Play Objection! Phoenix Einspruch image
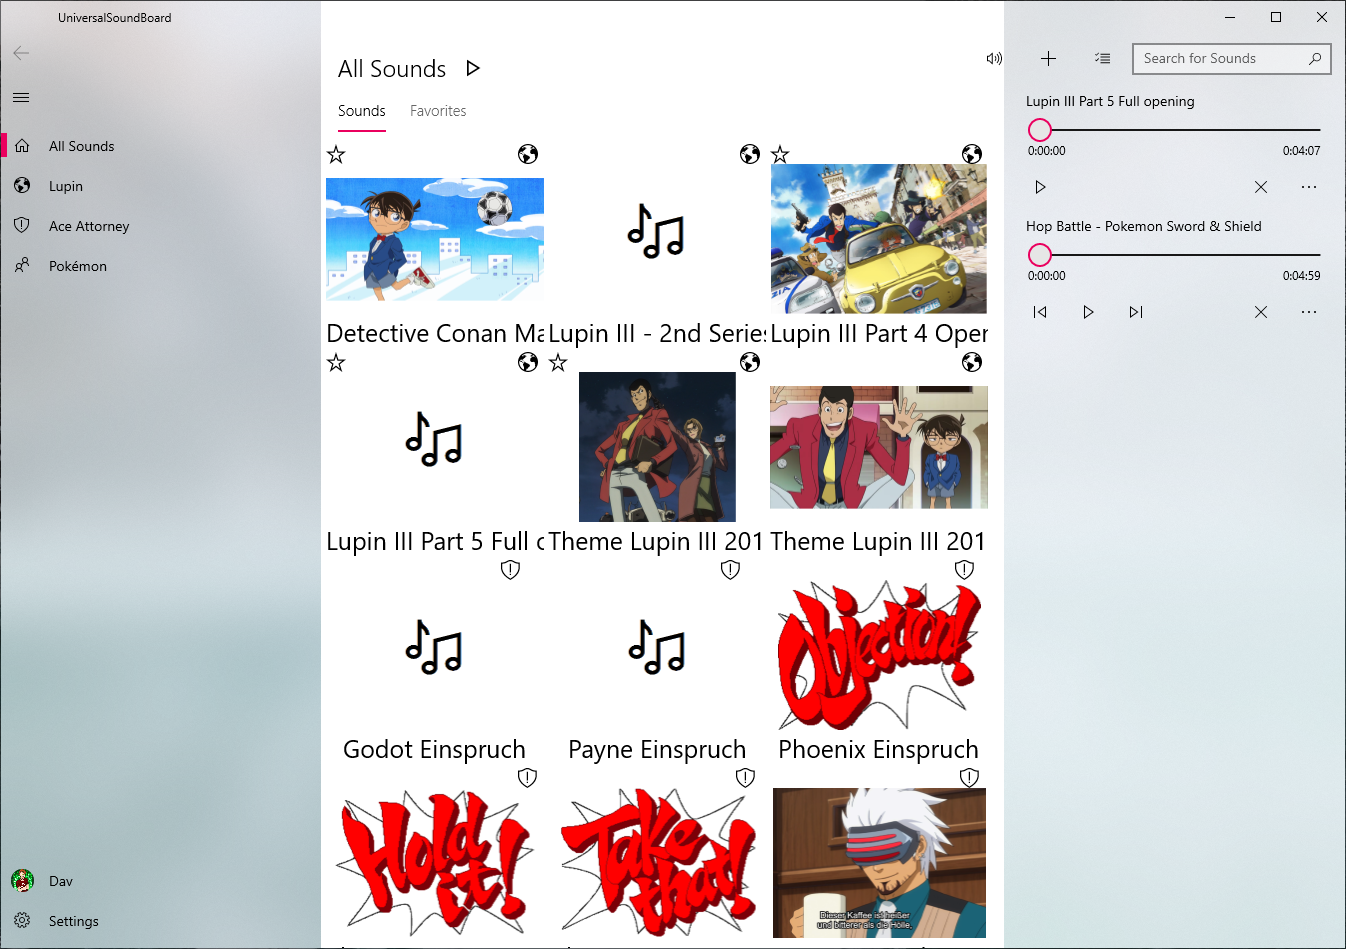1346x949 pixels. pyautogui.click(x=879, y=655)
